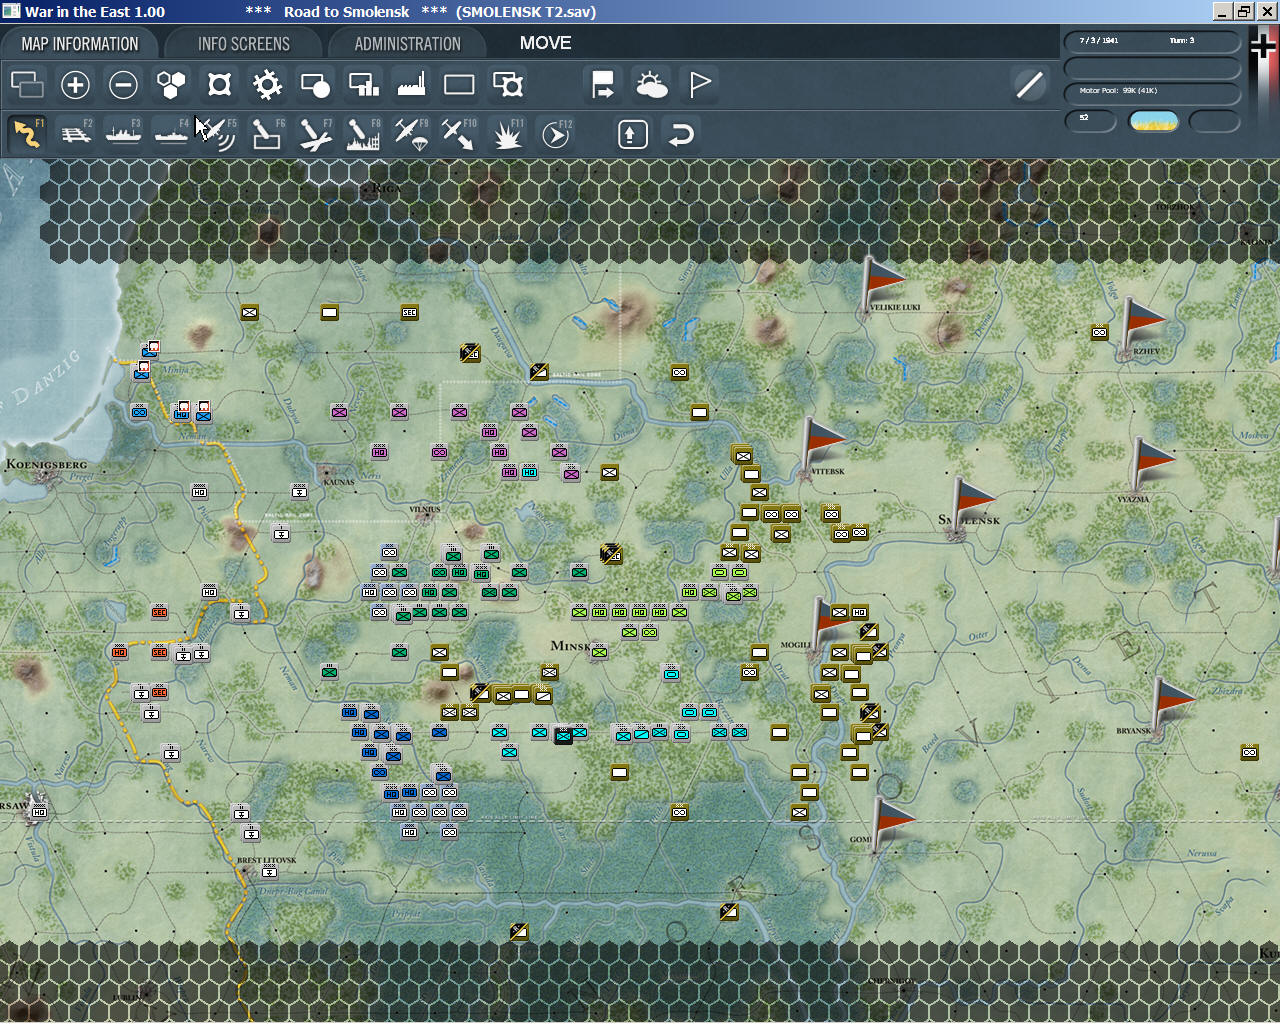1280x1024 pixels.
Task: Click the Brest Litovsk city label
Action: pos(267,860)
